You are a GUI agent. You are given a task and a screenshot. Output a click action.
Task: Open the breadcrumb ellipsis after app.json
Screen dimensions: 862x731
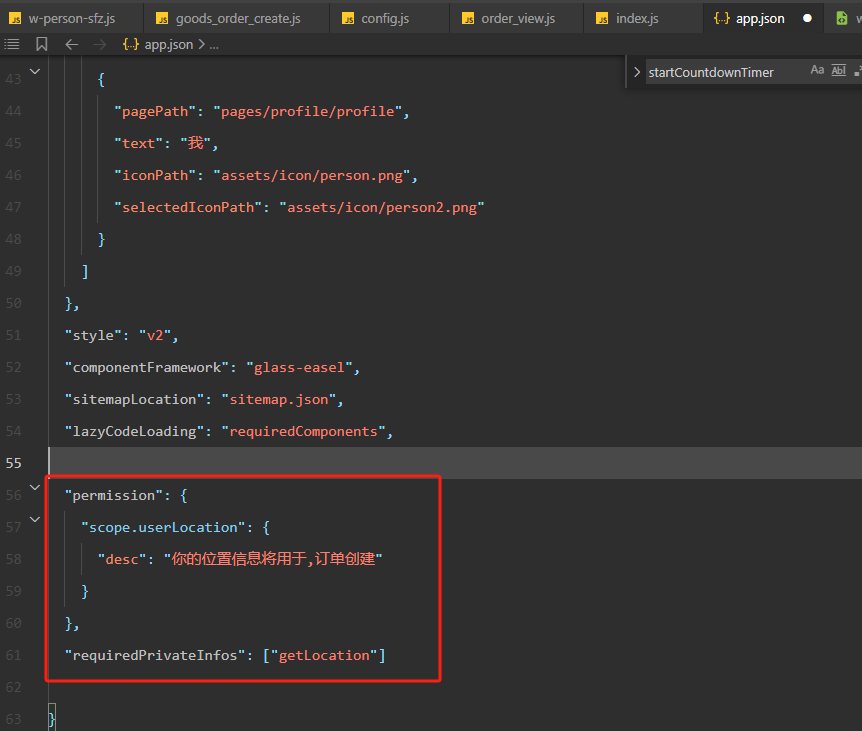214,45
